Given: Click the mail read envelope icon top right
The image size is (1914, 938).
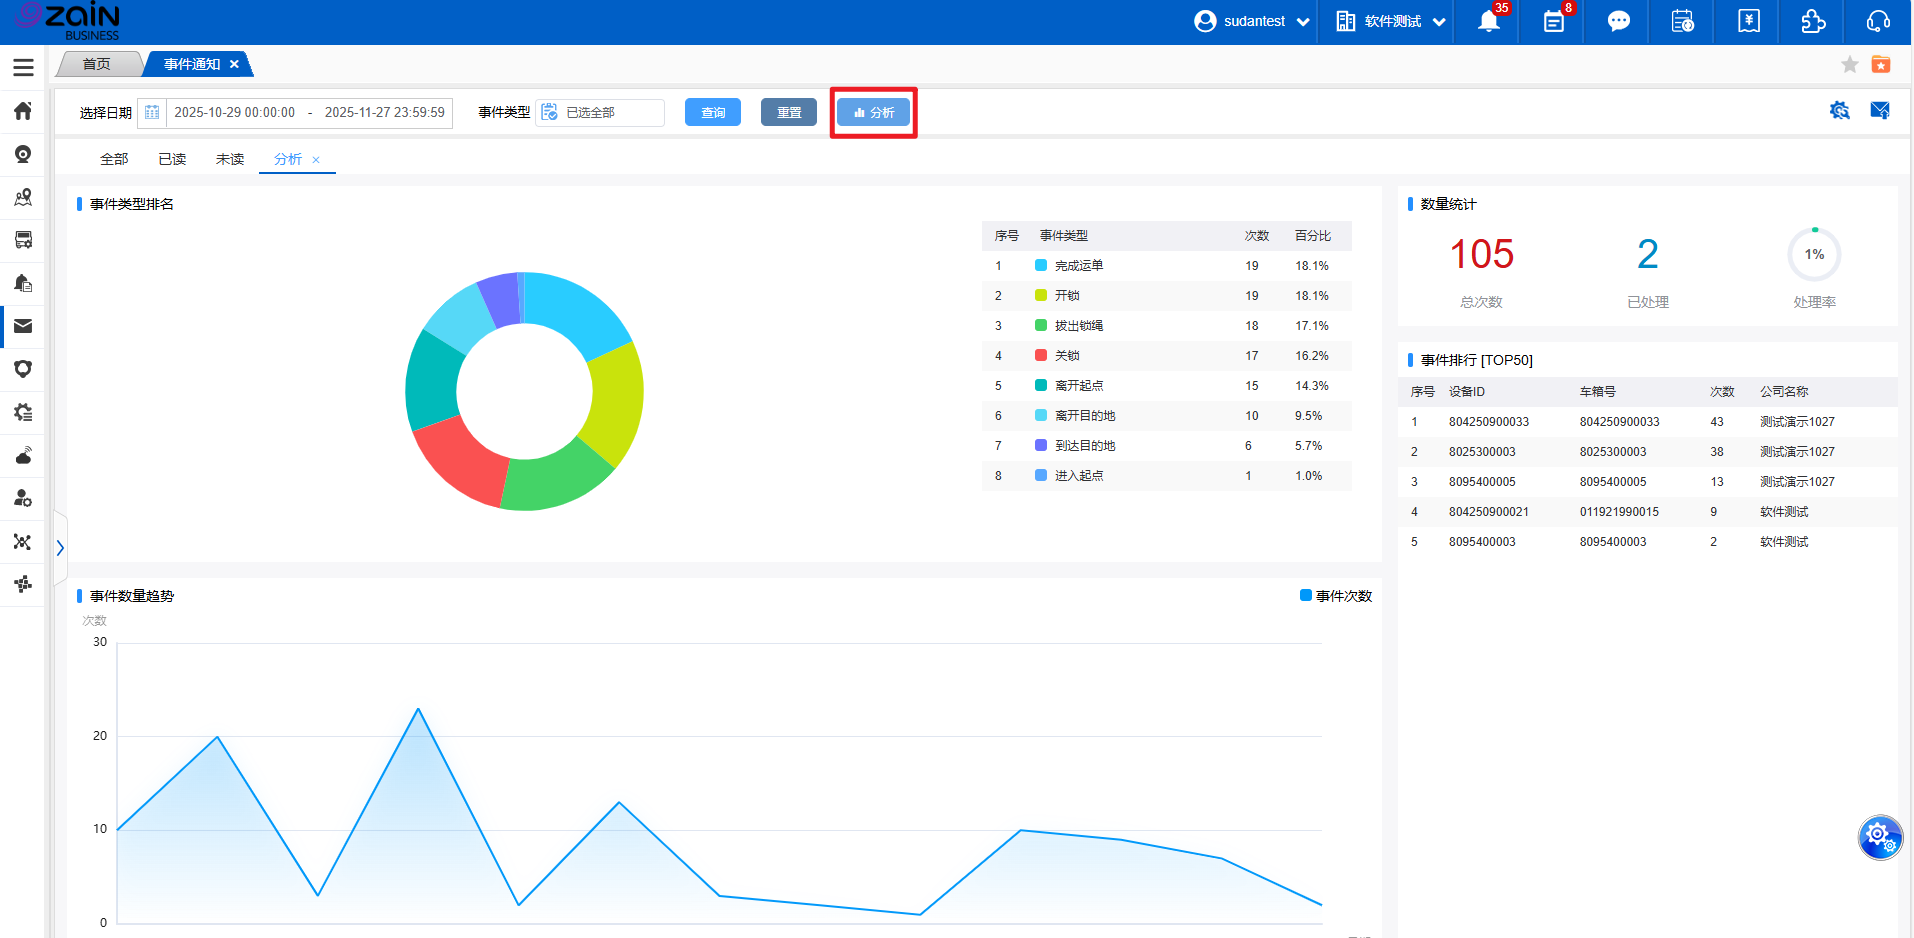Looking at the screenshot, I should (x=1879, y=111).
